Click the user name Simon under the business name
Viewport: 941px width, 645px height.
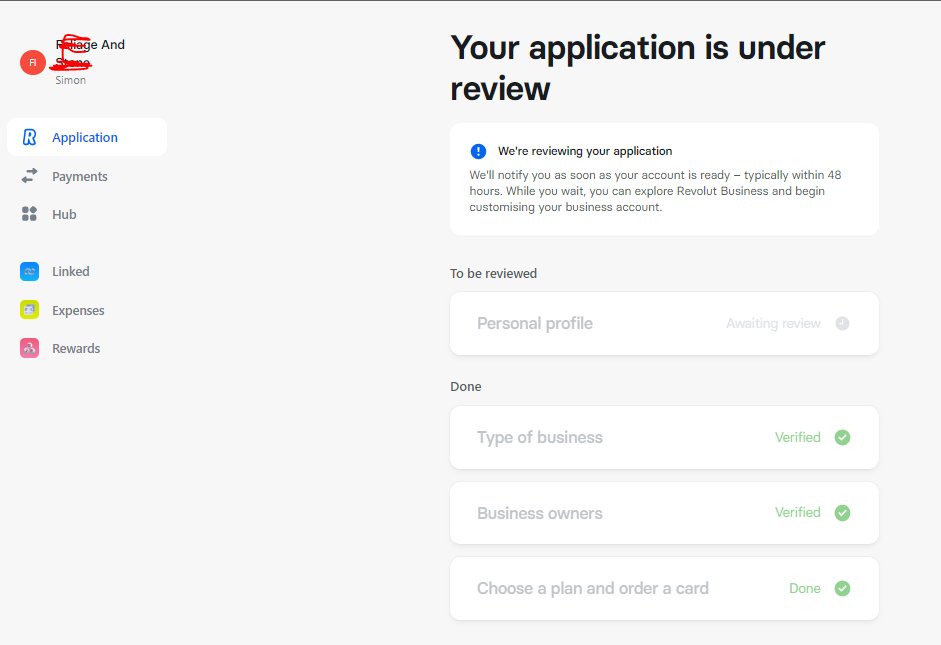point(70,80)
